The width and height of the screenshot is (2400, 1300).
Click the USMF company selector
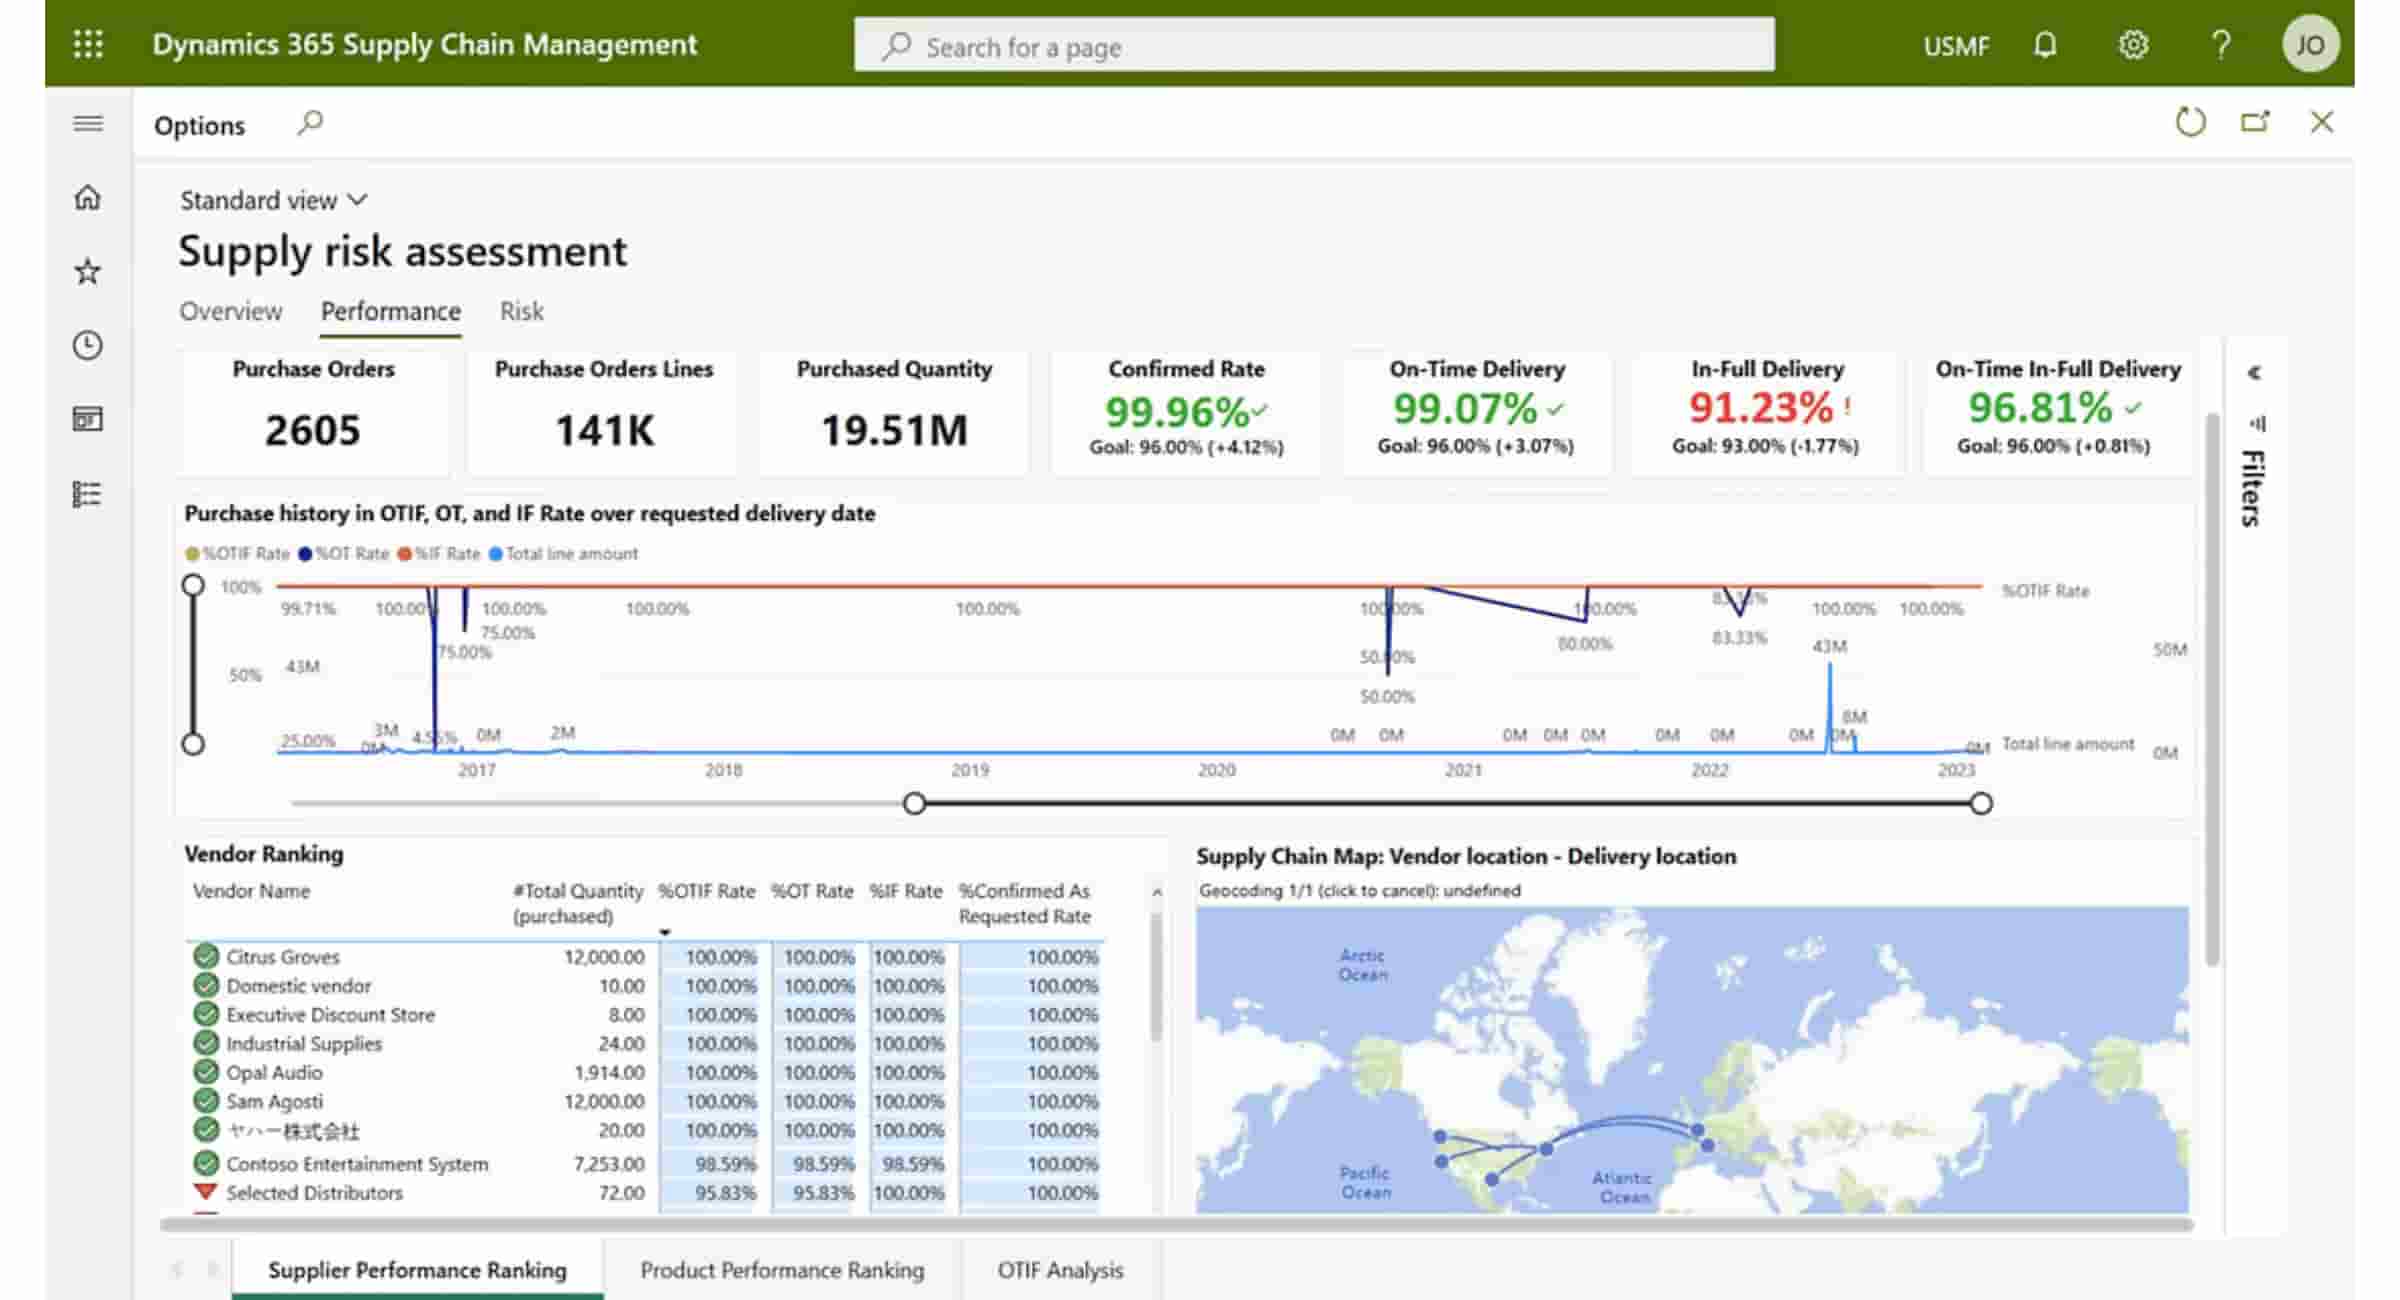coord(1955,46)
